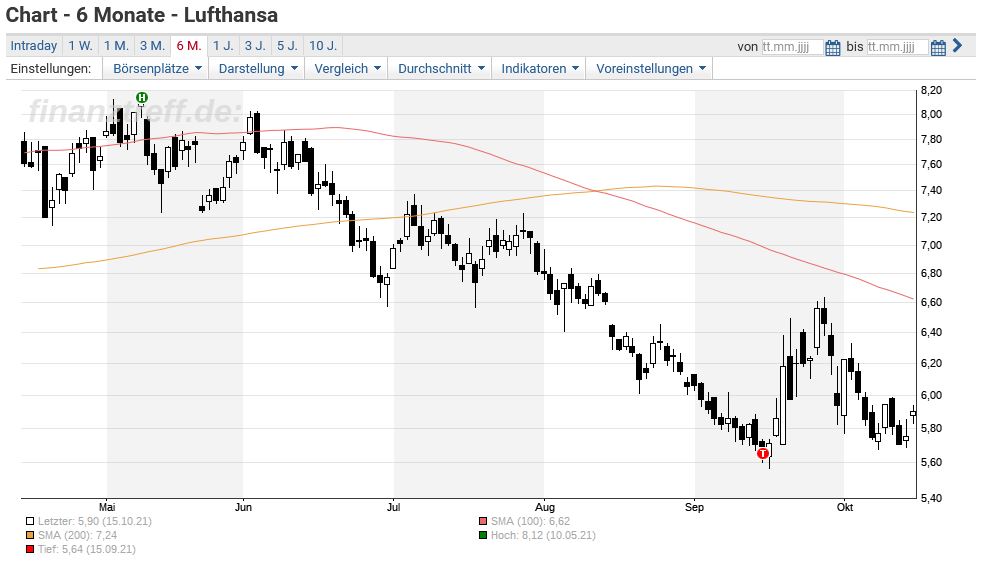Open the 'bis' date calendar picker icon
The image size is (982, 568).
click(938, 47)
